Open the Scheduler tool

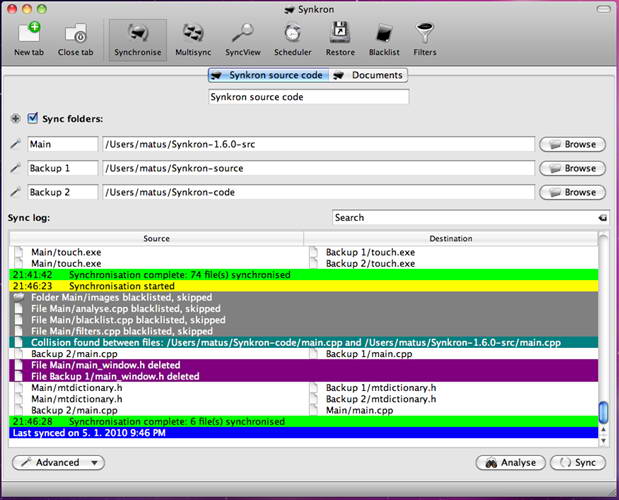click(x=292, y=38)
